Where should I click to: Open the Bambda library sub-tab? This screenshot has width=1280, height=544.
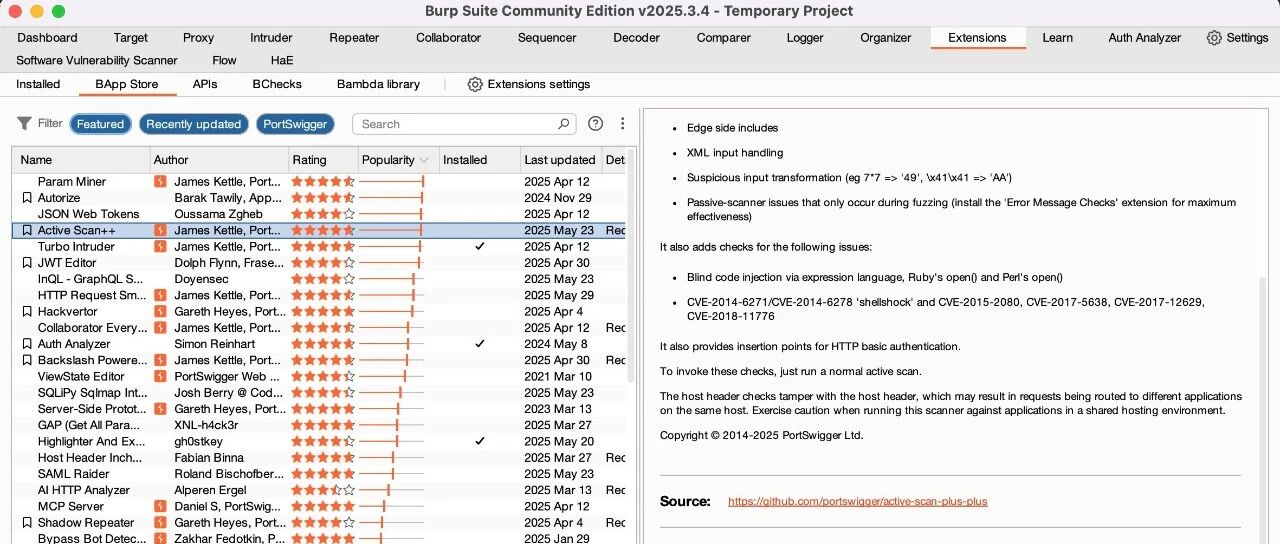pos(378,84)
